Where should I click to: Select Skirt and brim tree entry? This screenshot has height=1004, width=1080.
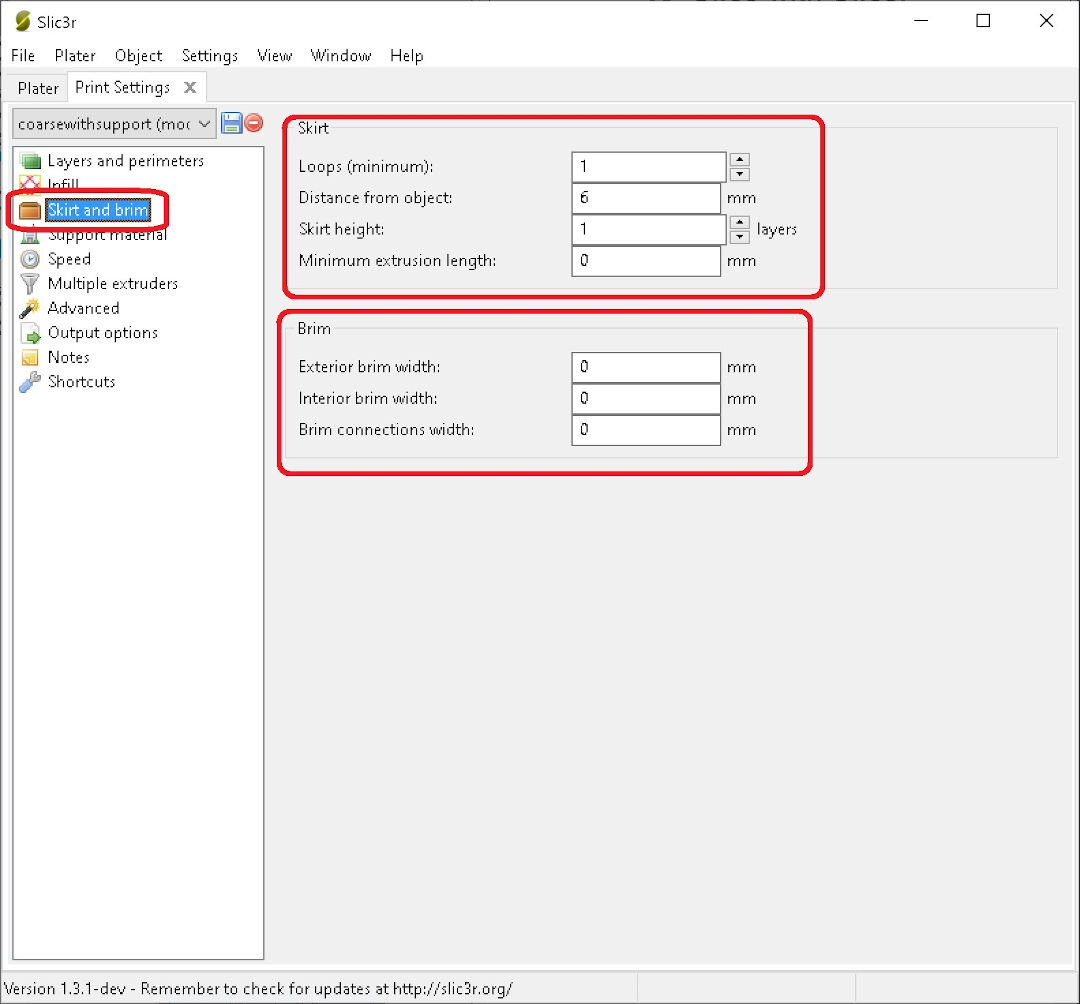pyautogui.click(x=98, y=210)
